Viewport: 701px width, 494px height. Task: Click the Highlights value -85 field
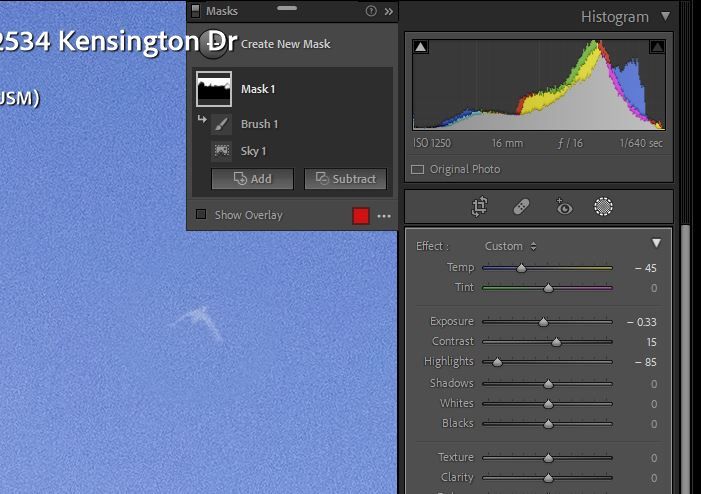[x=646, y=362]
